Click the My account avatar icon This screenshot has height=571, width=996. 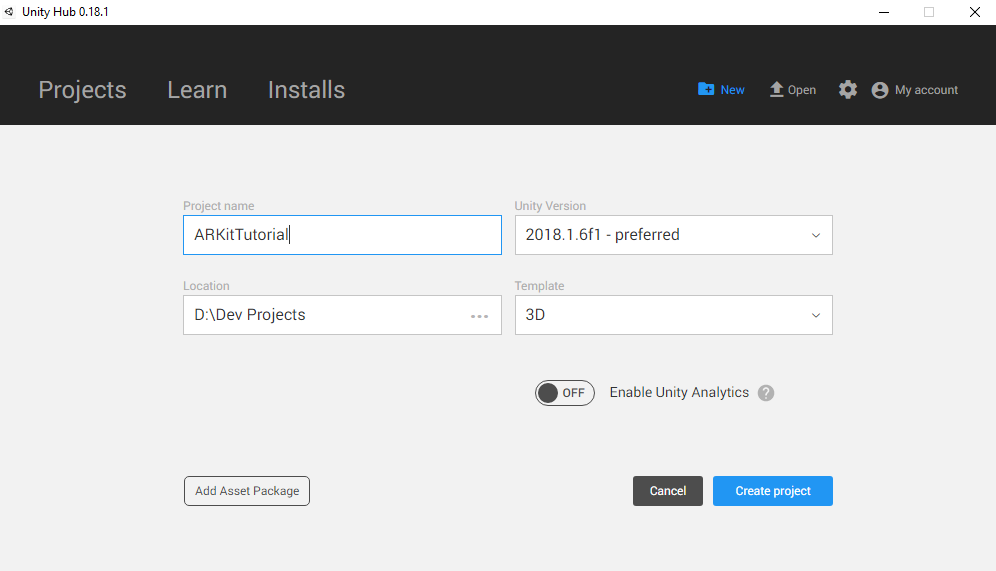click(880, 90)
